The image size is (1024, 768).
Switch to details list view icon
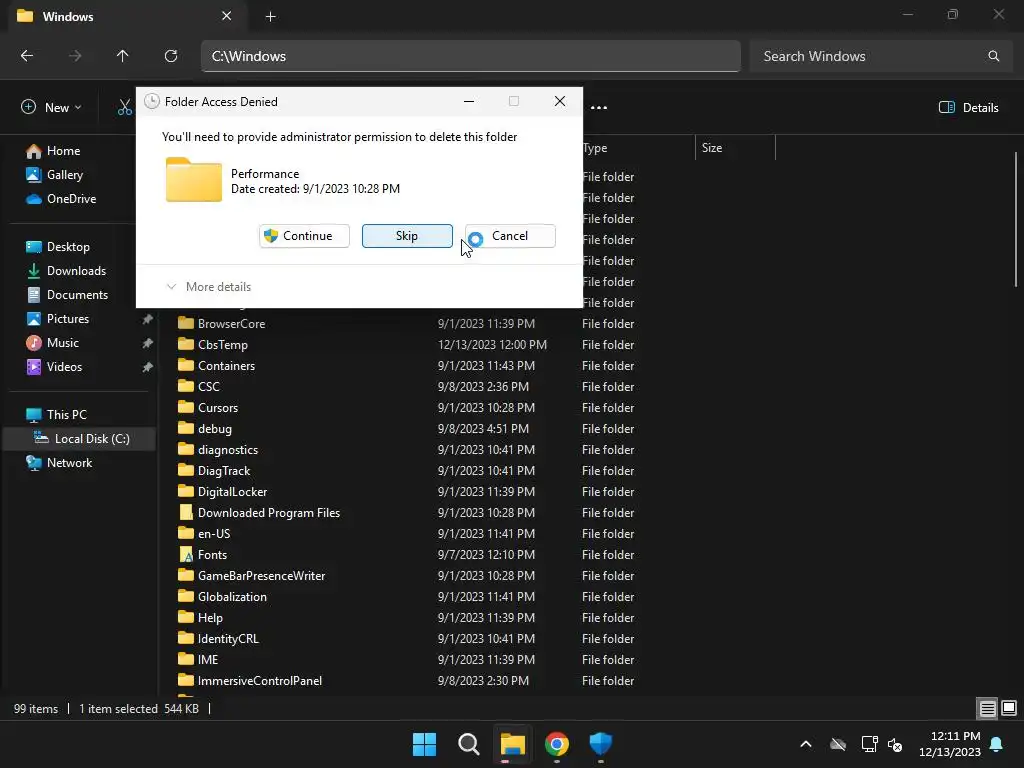click(987, 709)
